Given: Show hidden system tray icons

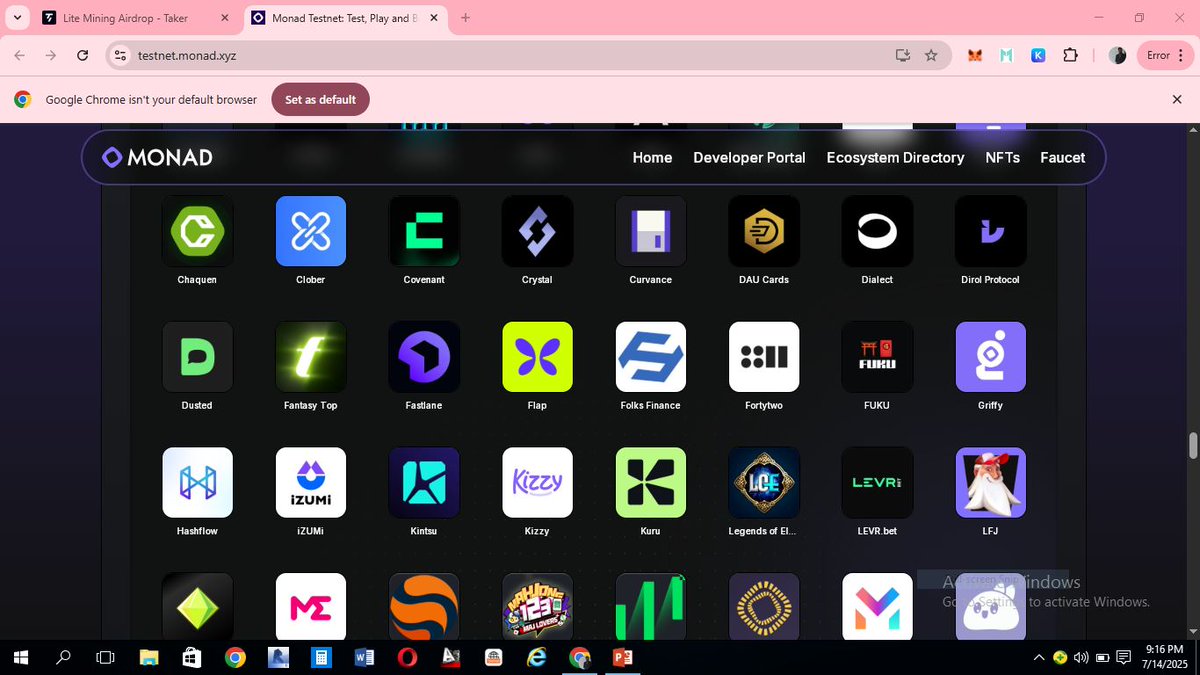Looking at the screenshot, I should [1039, 657].
